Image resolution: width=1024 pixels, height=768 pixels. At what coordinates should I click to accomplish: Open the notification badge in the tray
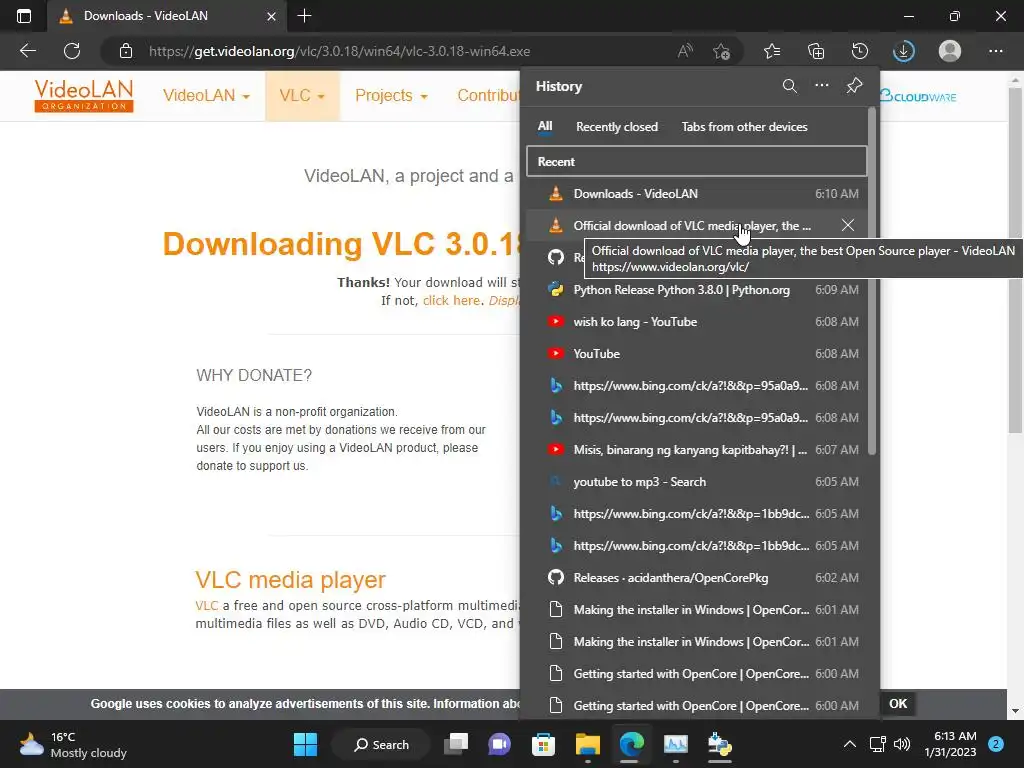click(996, 744)
